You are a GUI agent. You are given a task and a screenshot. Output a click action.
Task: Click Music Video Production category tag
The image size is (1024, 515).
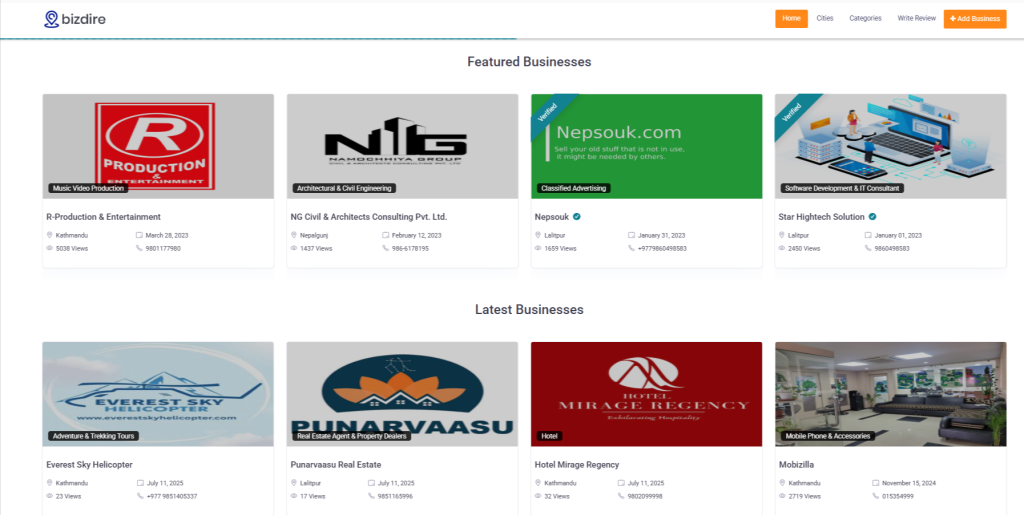coord(88,188)
